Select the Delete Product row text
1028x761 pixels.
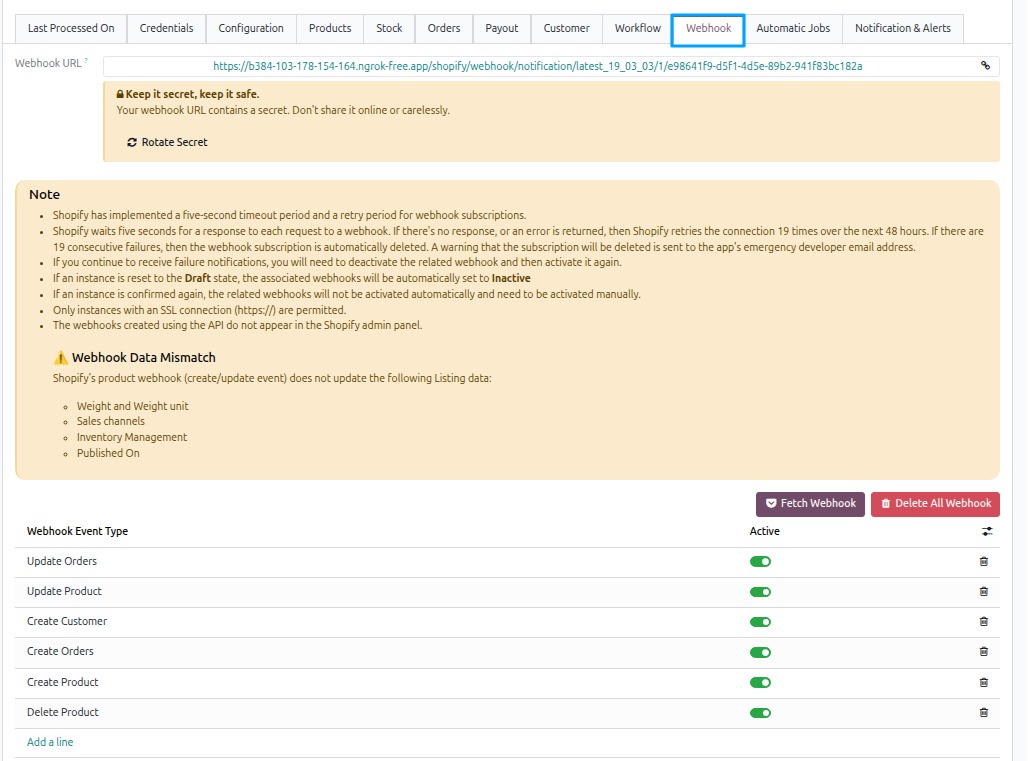63,712
